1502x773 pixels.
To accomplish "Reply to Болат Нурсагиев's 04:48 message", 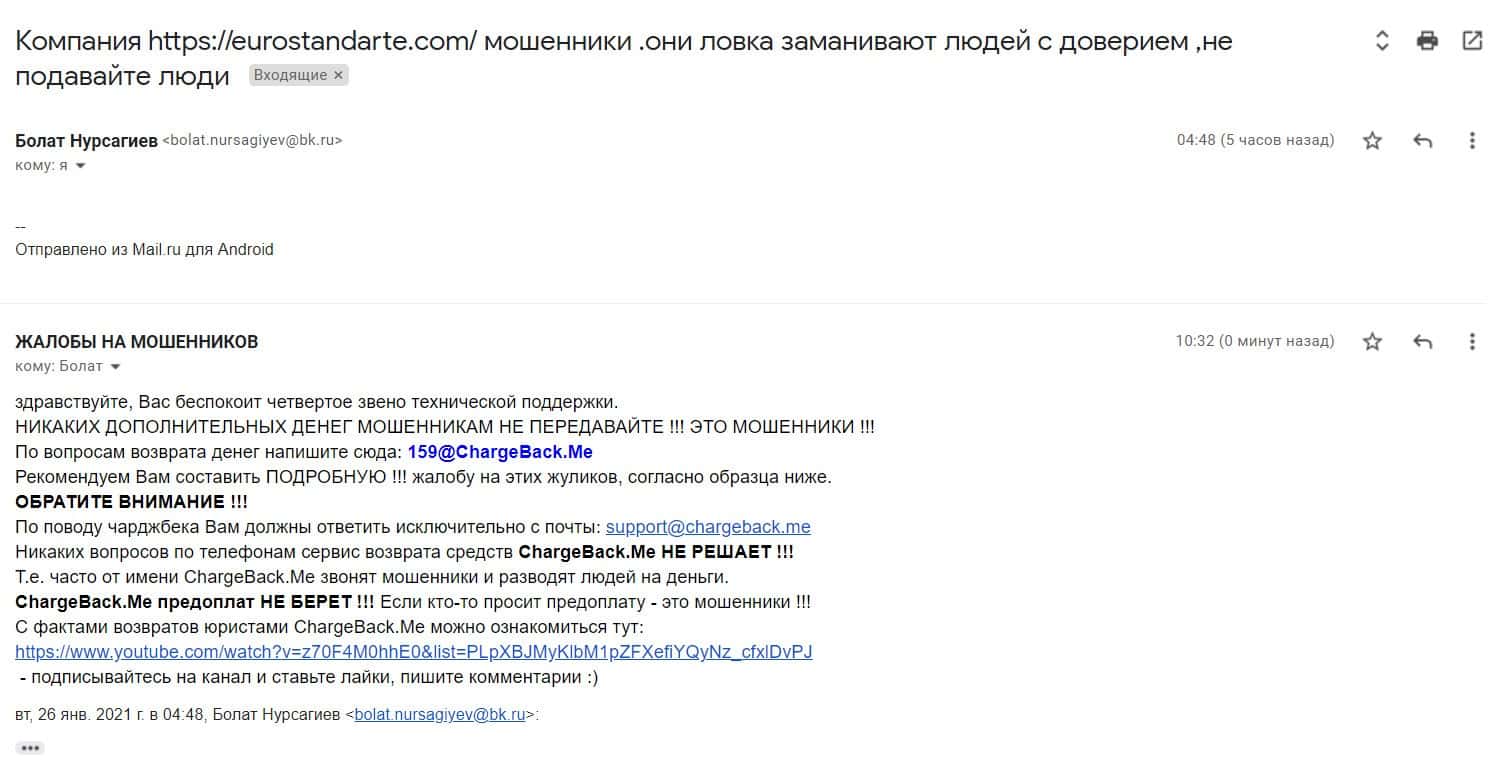I will coord(1422,141).
